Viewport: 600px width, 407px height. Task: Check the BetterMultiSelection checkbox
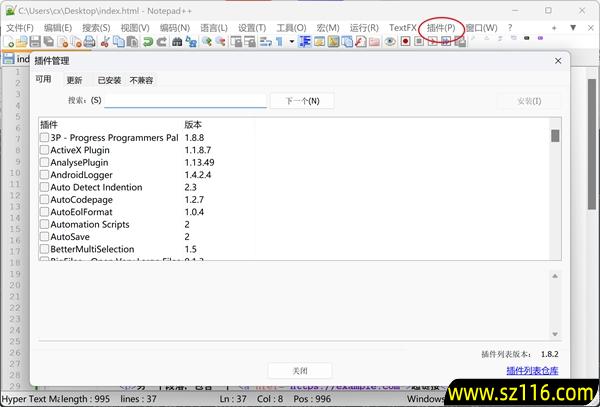click(x=44, y=249)
